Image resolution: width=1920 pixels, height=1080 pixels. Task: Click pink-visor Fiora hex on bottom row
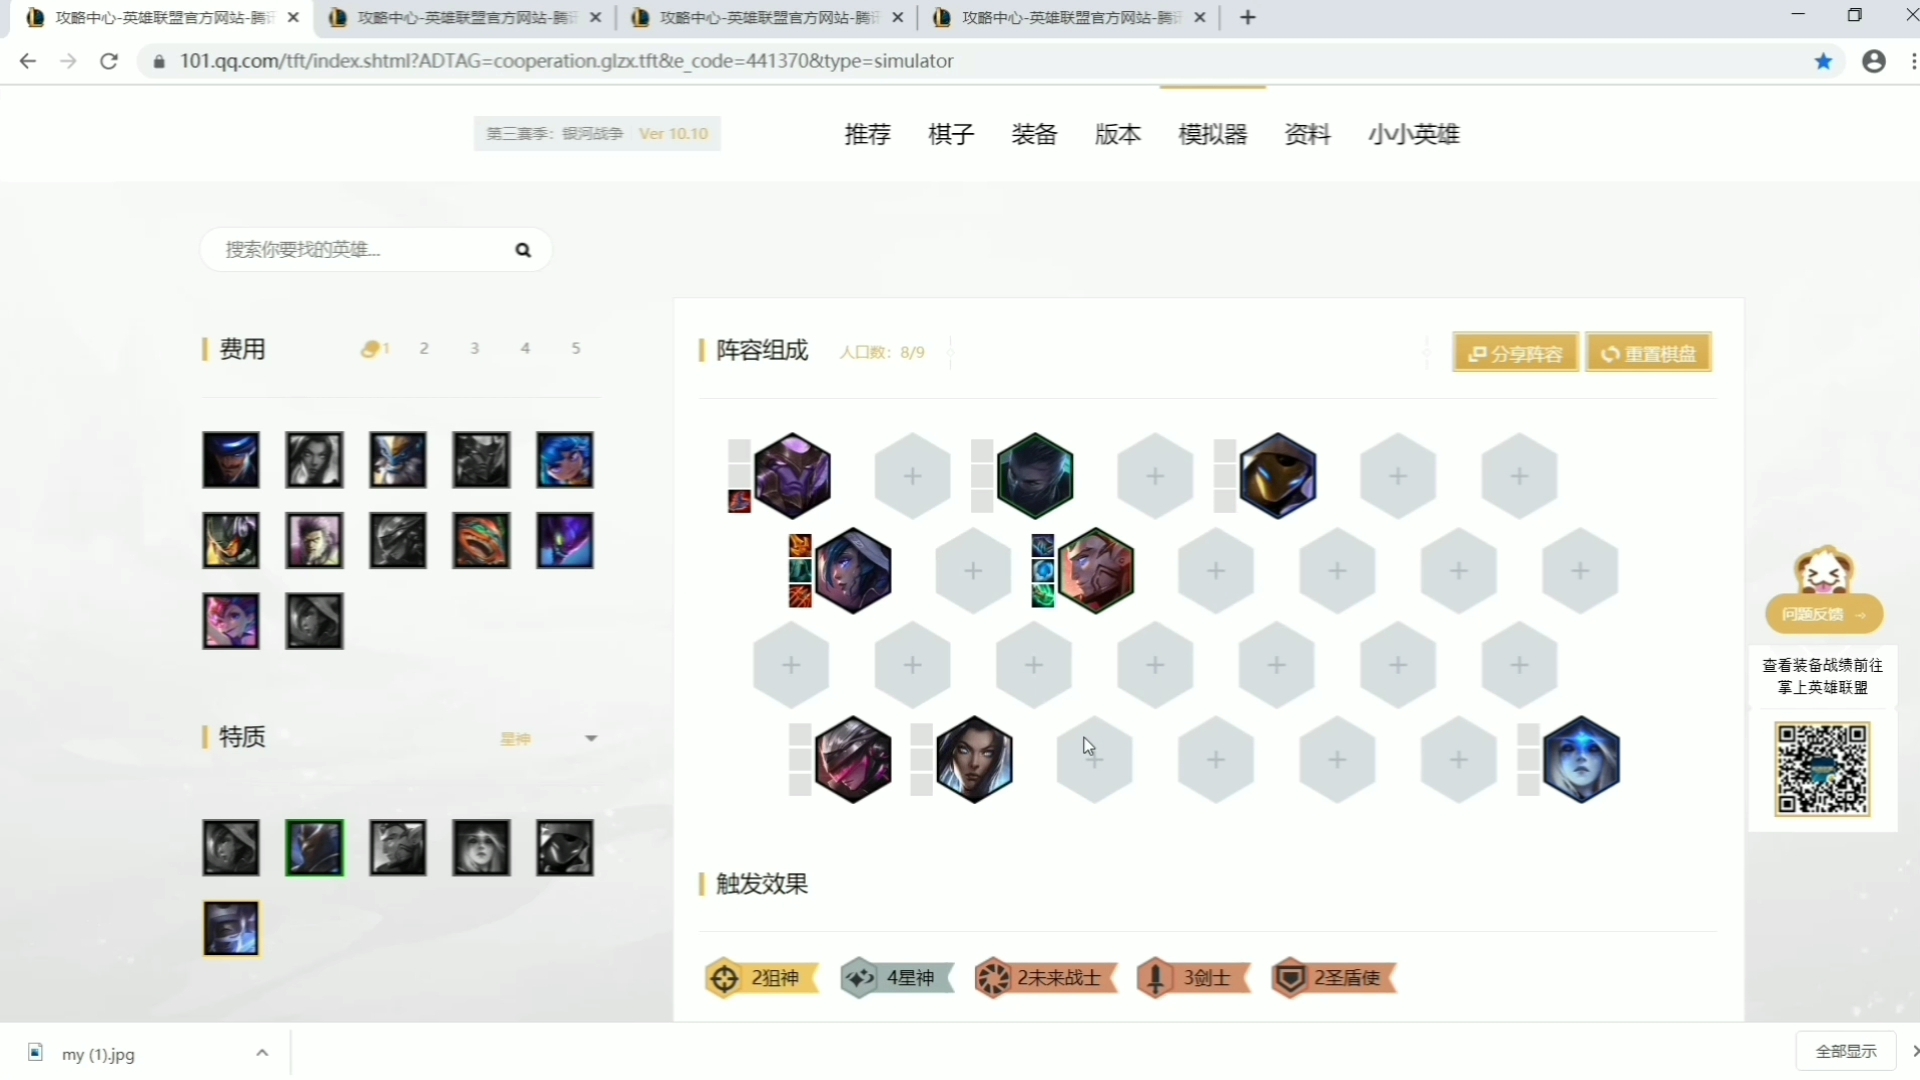pos(853,760)
